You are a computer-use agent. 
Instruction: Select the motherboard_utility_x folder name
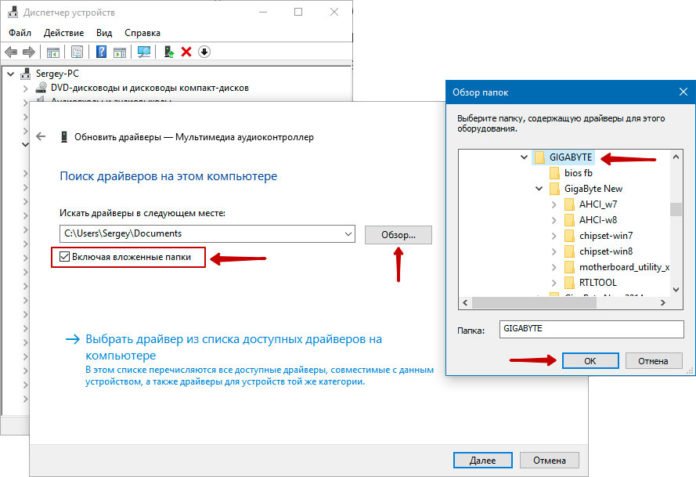click(x=624, y=267)
